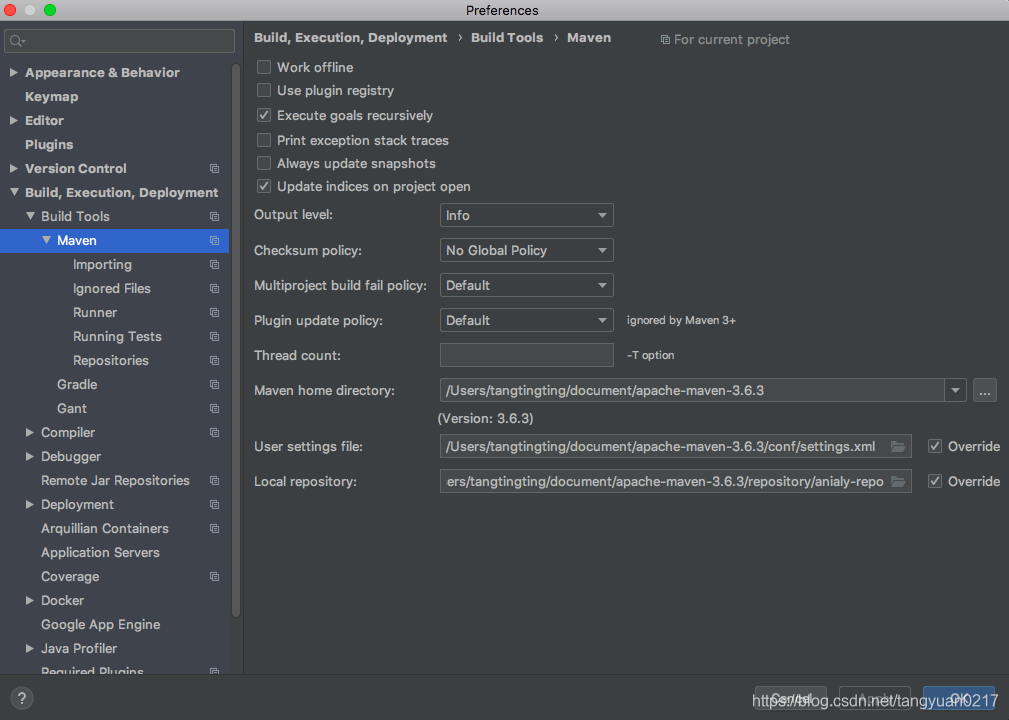Open Maven home directory dropdown arrow
Viewport: 1009px width, 720px height.
tap(955, 391)
